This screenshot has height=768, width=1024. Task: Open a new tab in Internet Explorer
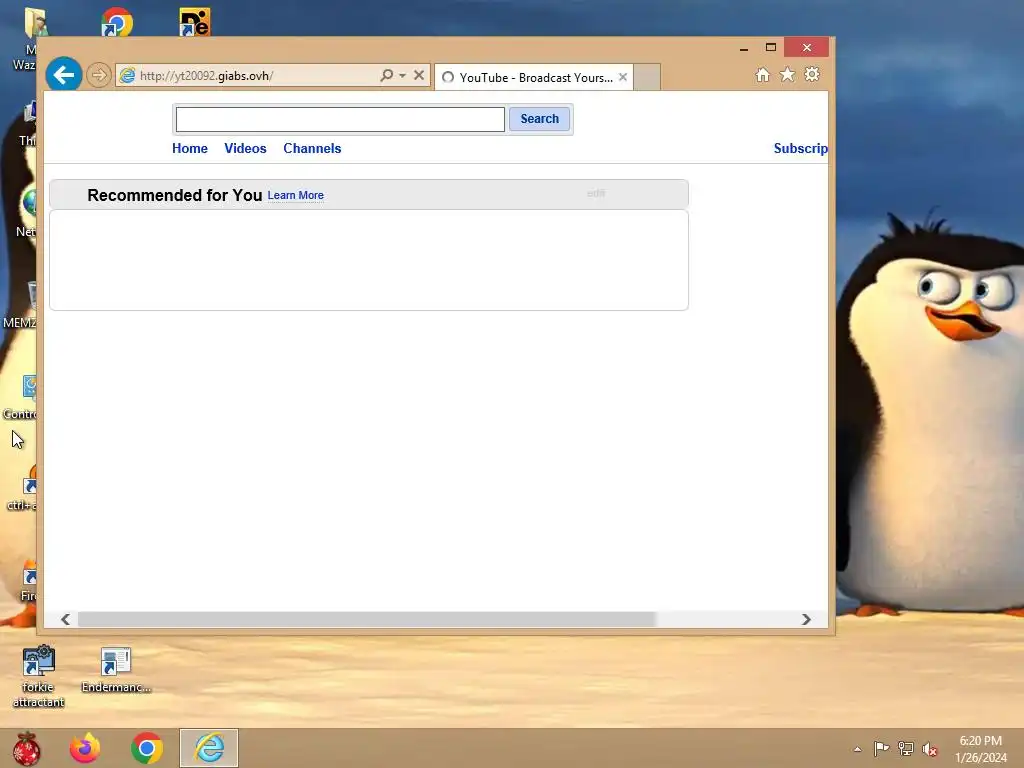[647, 78]
